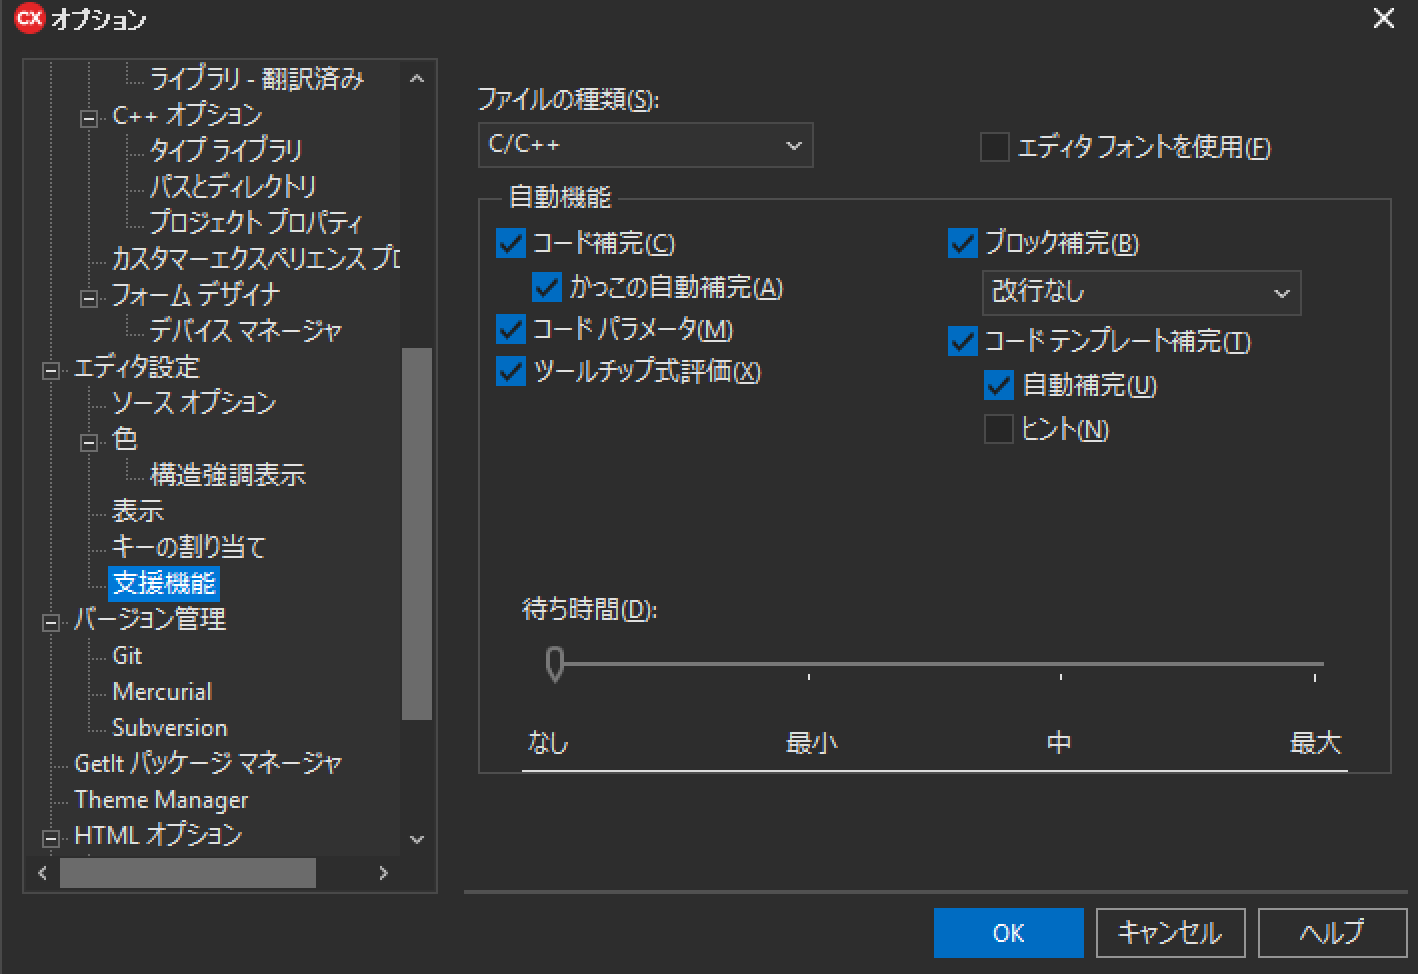
Task: Close the オプション dialog window
Action: (1383, 19)
